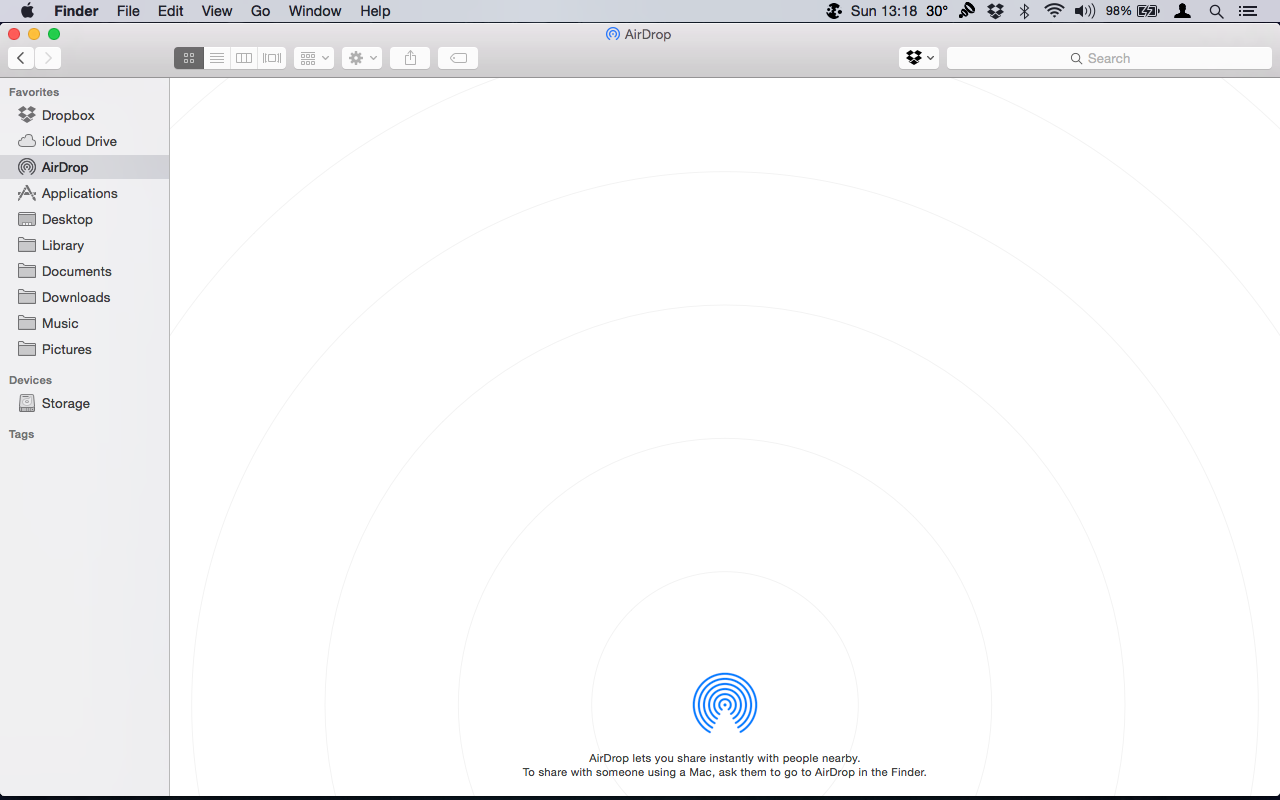
Task: Click the Wi-Fi menu bar icon
Action: coord(1054,11)
